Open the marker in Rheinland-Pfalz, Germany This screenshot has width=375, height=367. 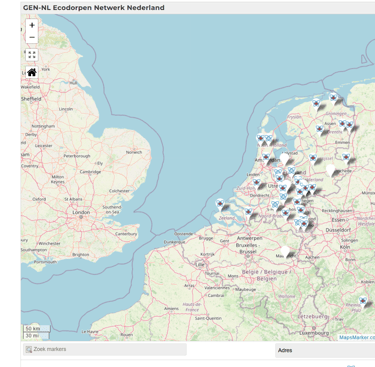(x=363, y=302)
